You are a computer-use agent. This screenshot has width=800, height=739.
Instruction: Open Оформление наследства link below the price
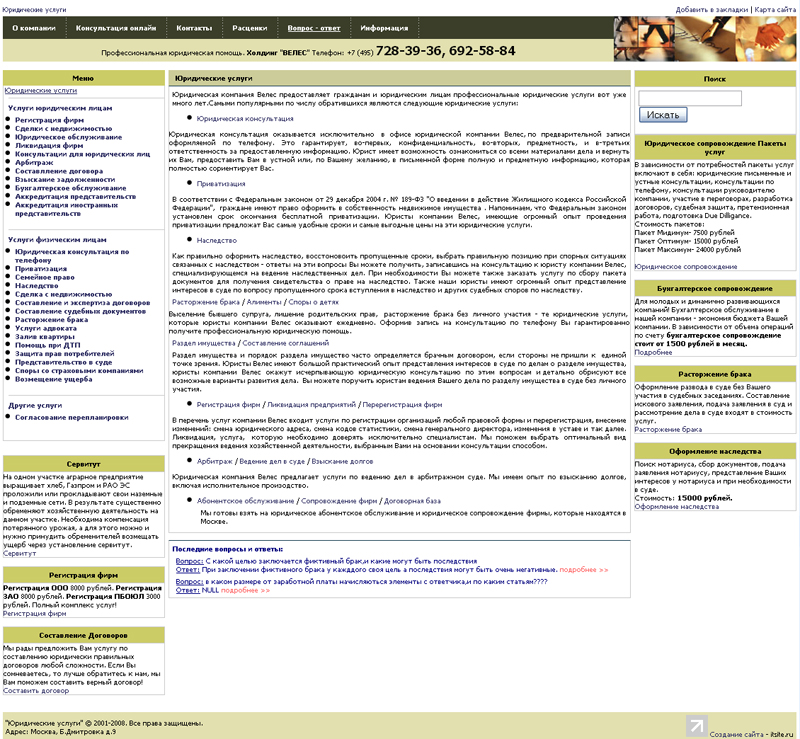pos(677,507)
